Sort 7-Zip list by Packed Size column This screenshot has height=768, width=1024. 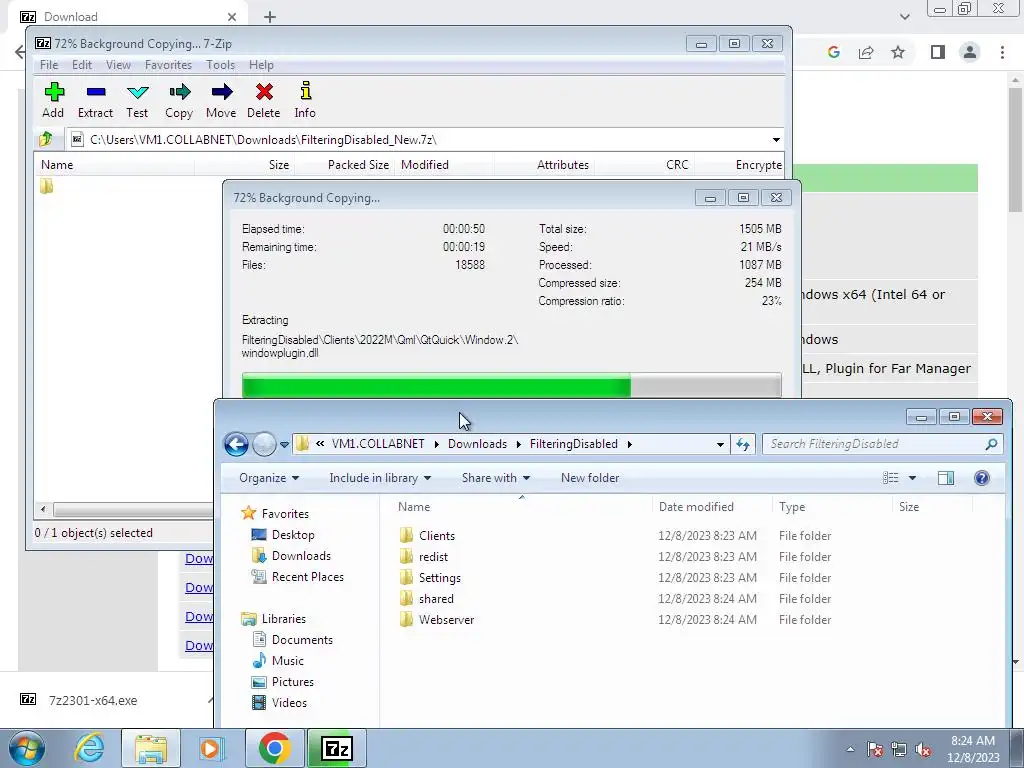(x=359, y=165)
